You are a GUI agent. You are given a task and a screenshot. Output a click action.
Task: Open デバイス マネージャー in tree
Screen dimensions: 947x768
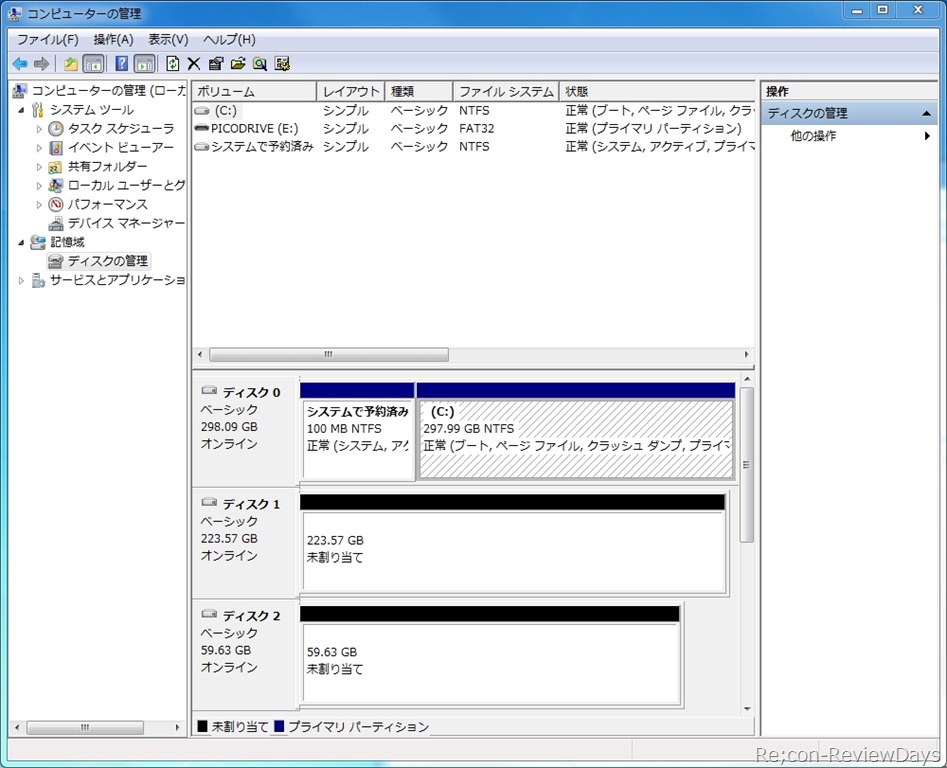pos(126,223)
